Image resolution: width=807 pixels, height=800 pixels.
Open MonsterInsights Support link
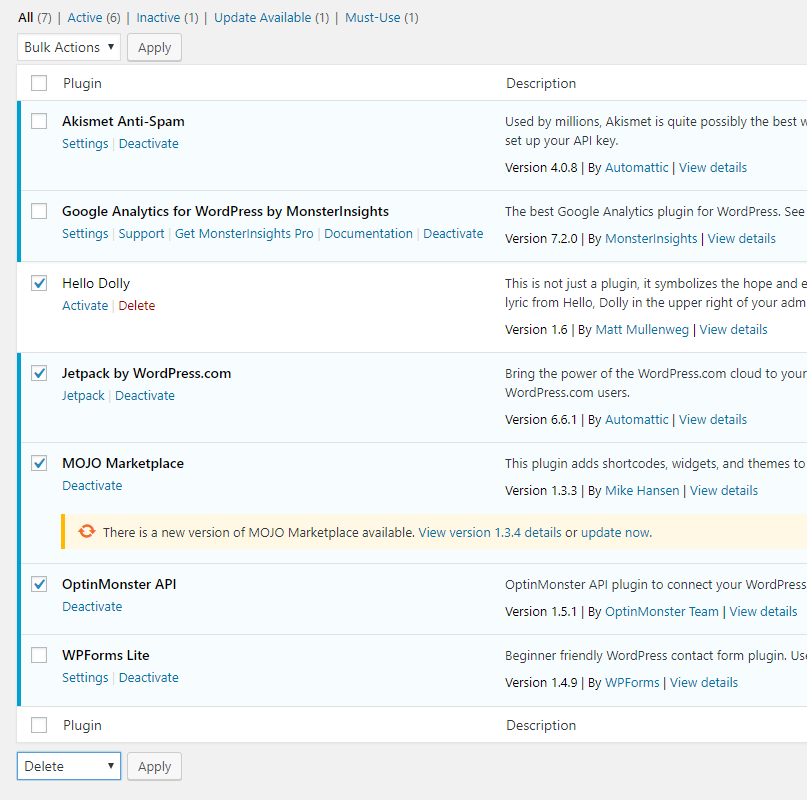tap(142, 234)
